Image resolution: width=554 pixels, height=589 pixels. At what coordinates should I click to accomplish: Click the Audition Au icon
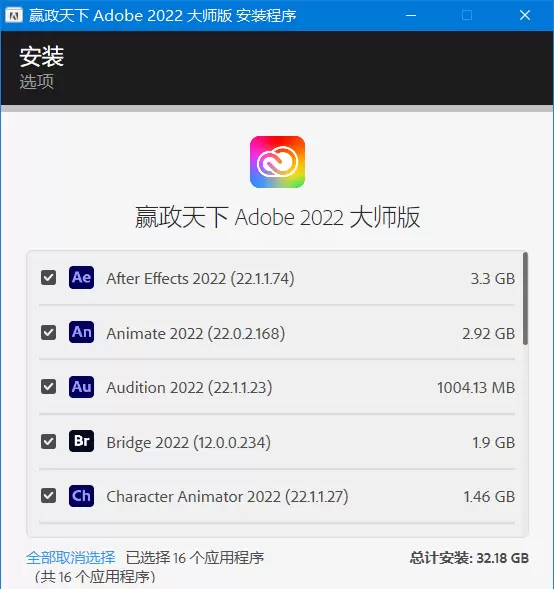click(x=82, y=387)
